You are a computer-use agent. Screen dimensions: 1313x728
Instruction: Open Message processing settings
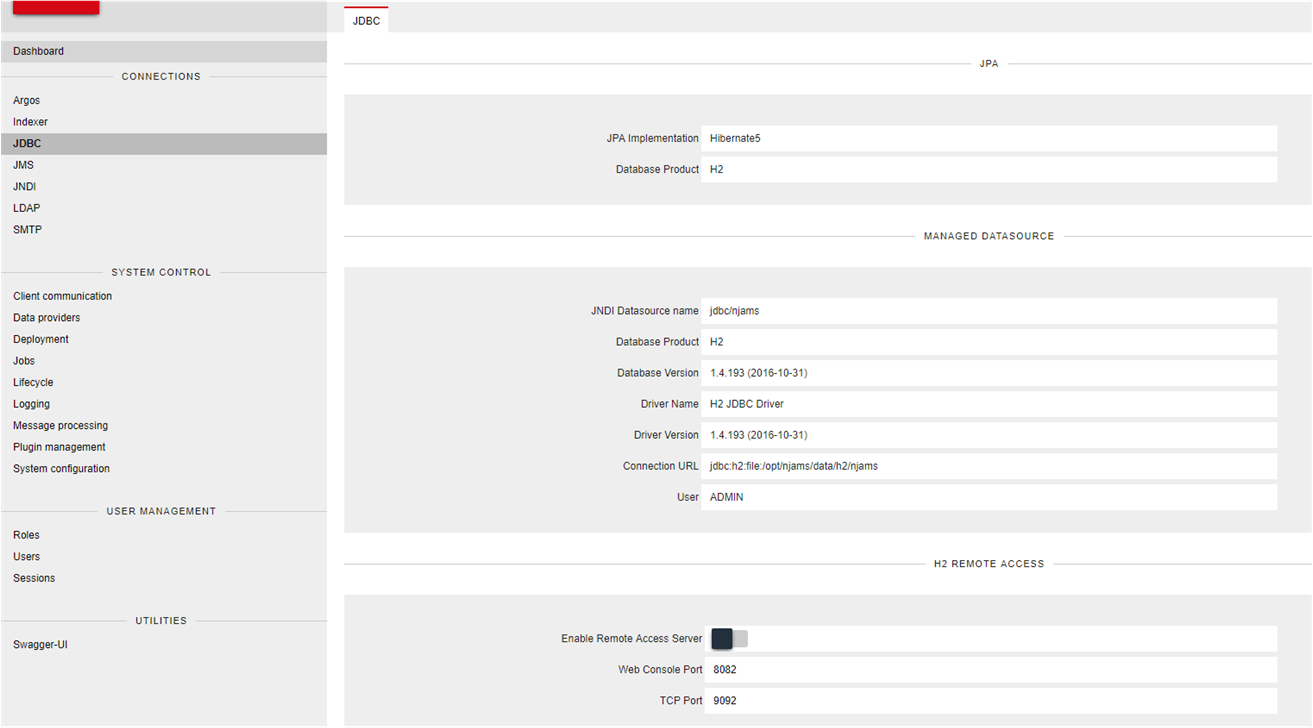[60, 426]
